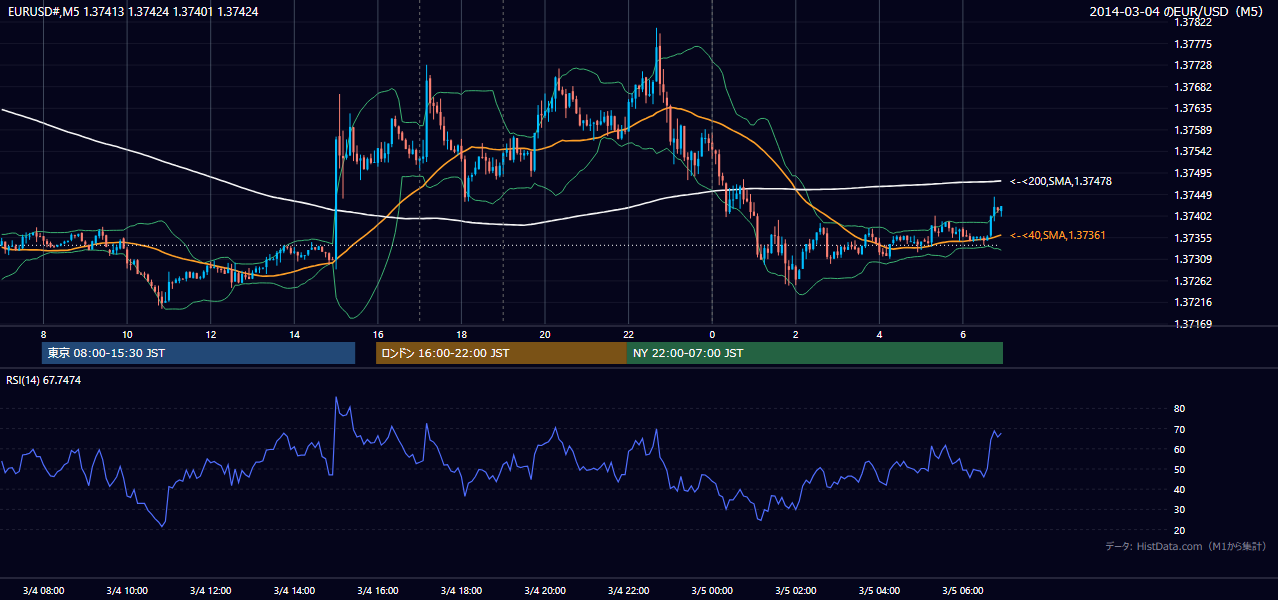Select price axis value 1.37169
The height and width of the screenshot is (600, 1278).
point(1195,324)
